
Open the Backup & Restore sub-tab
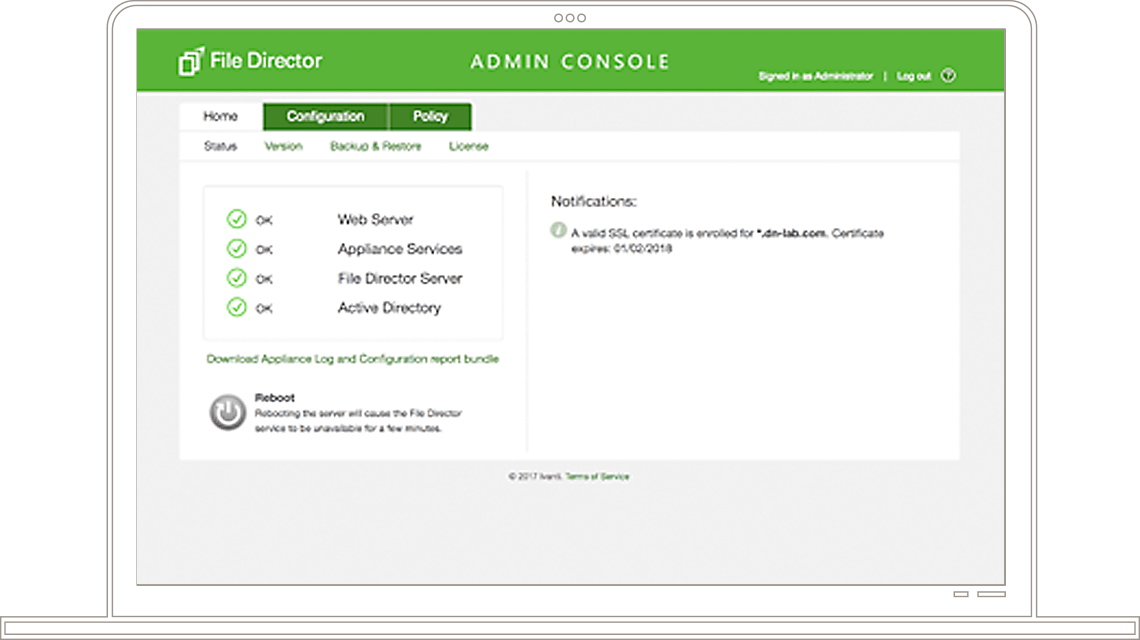tap(376, 146)
